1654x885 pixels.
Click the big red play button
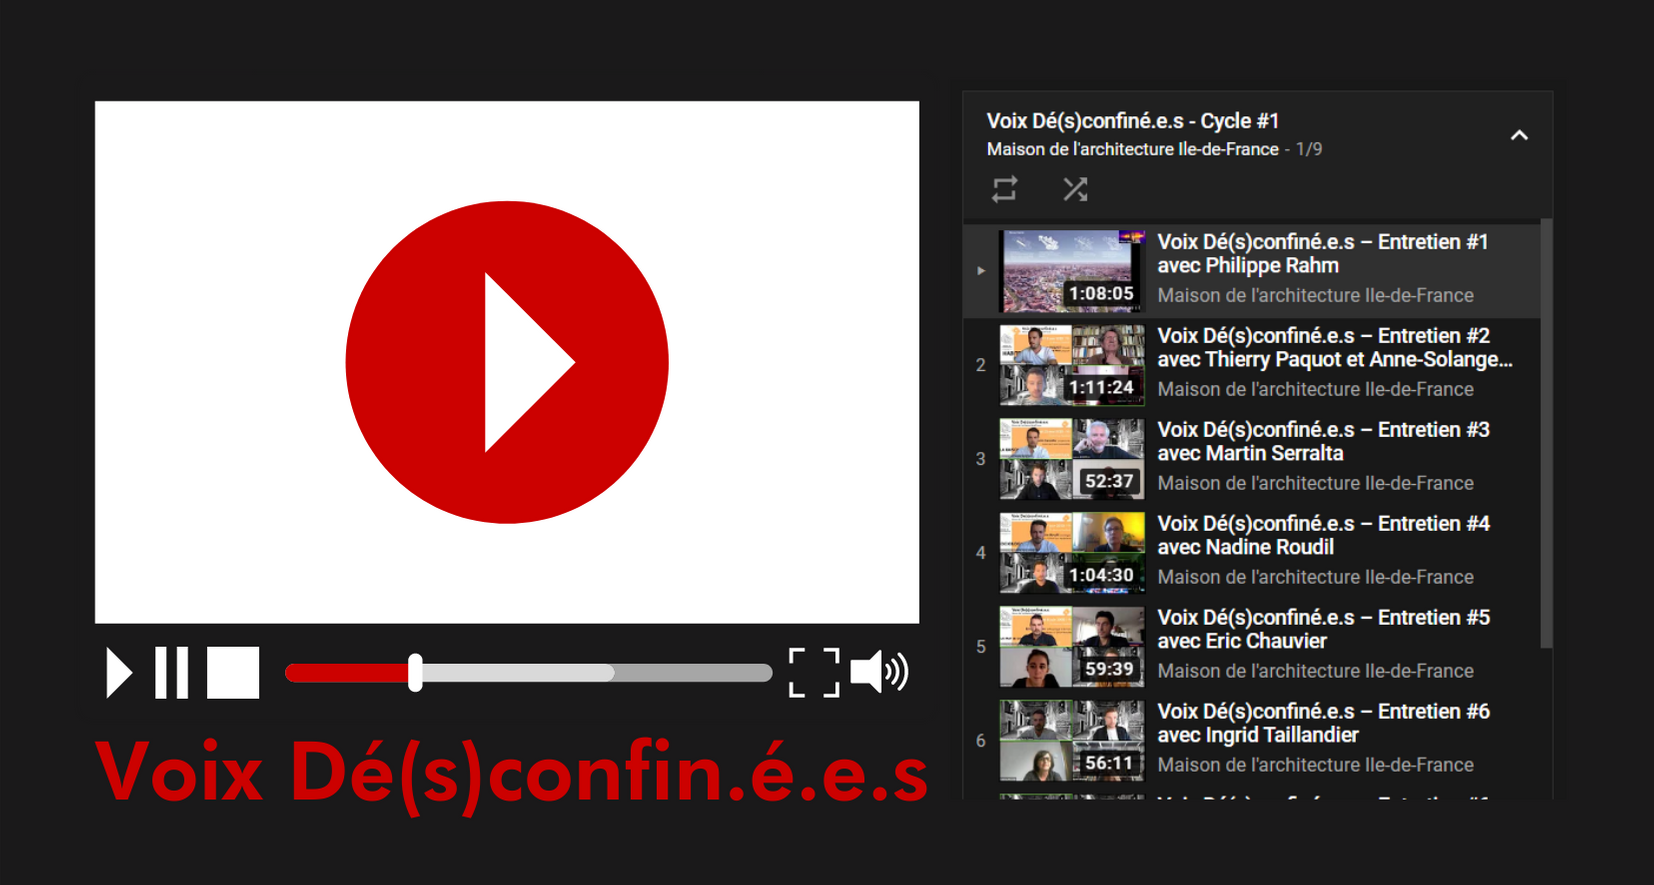pos(507,362)
